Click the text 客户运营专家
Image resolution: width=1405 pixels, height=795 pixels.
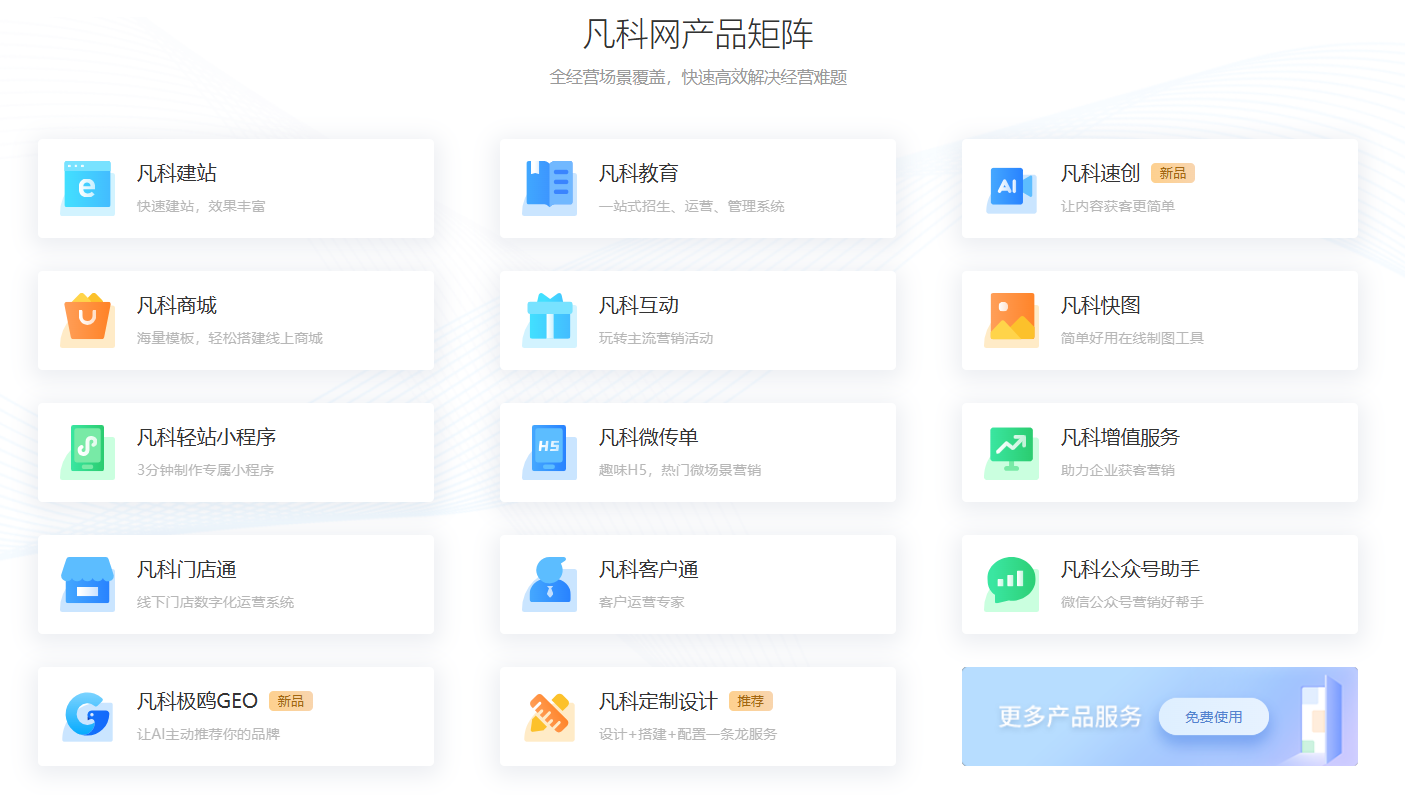coord(642,602)
